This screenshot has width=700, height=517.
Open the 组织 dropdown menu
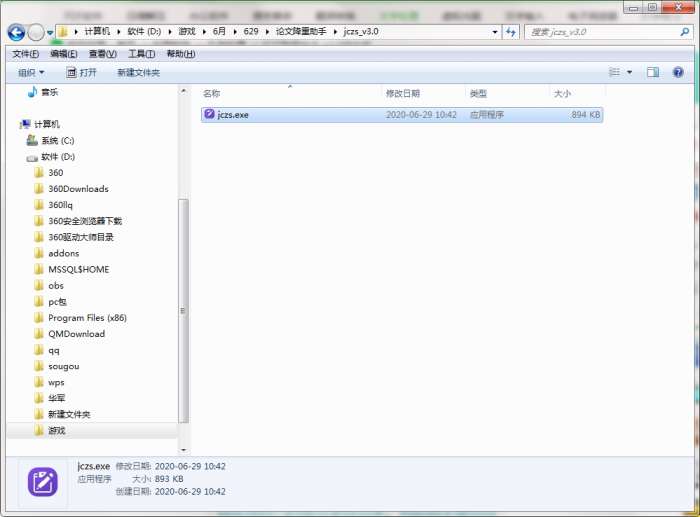point(30,73)
